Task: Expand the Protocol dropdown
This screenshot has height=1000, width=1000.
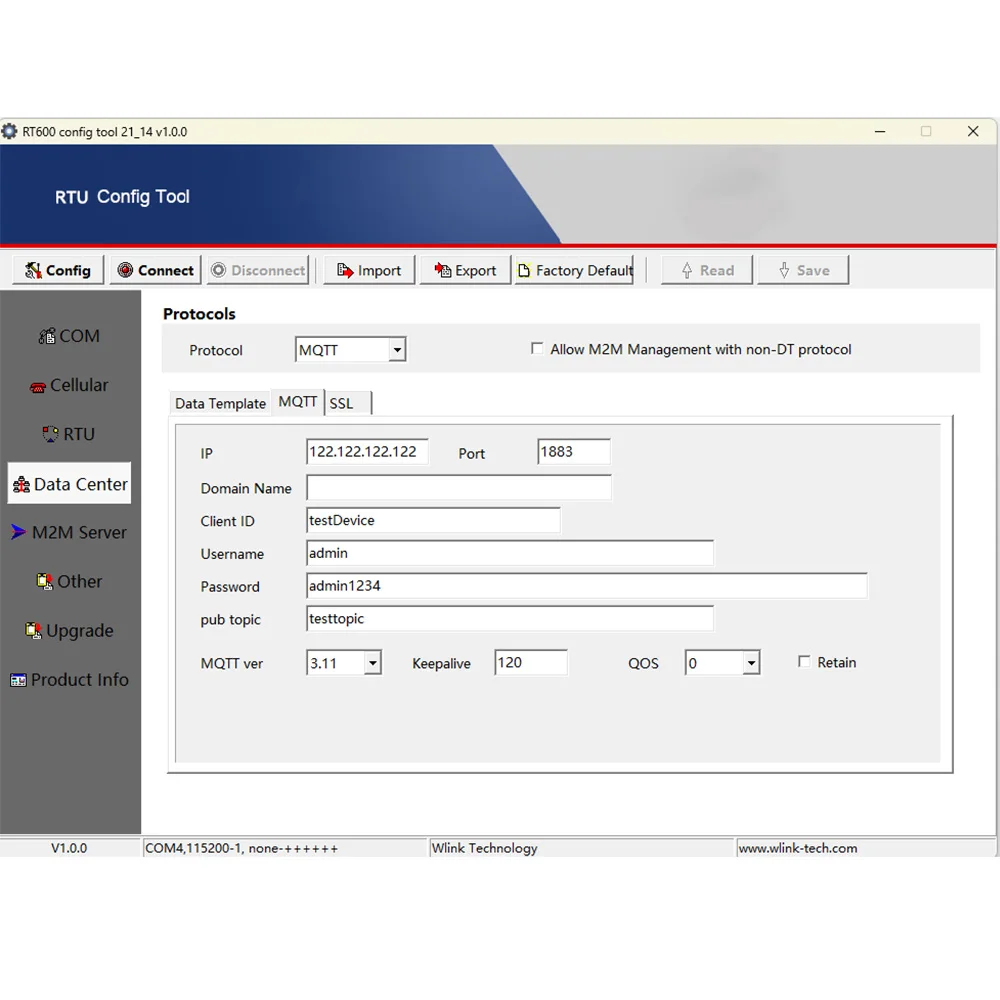Action: 397,350
